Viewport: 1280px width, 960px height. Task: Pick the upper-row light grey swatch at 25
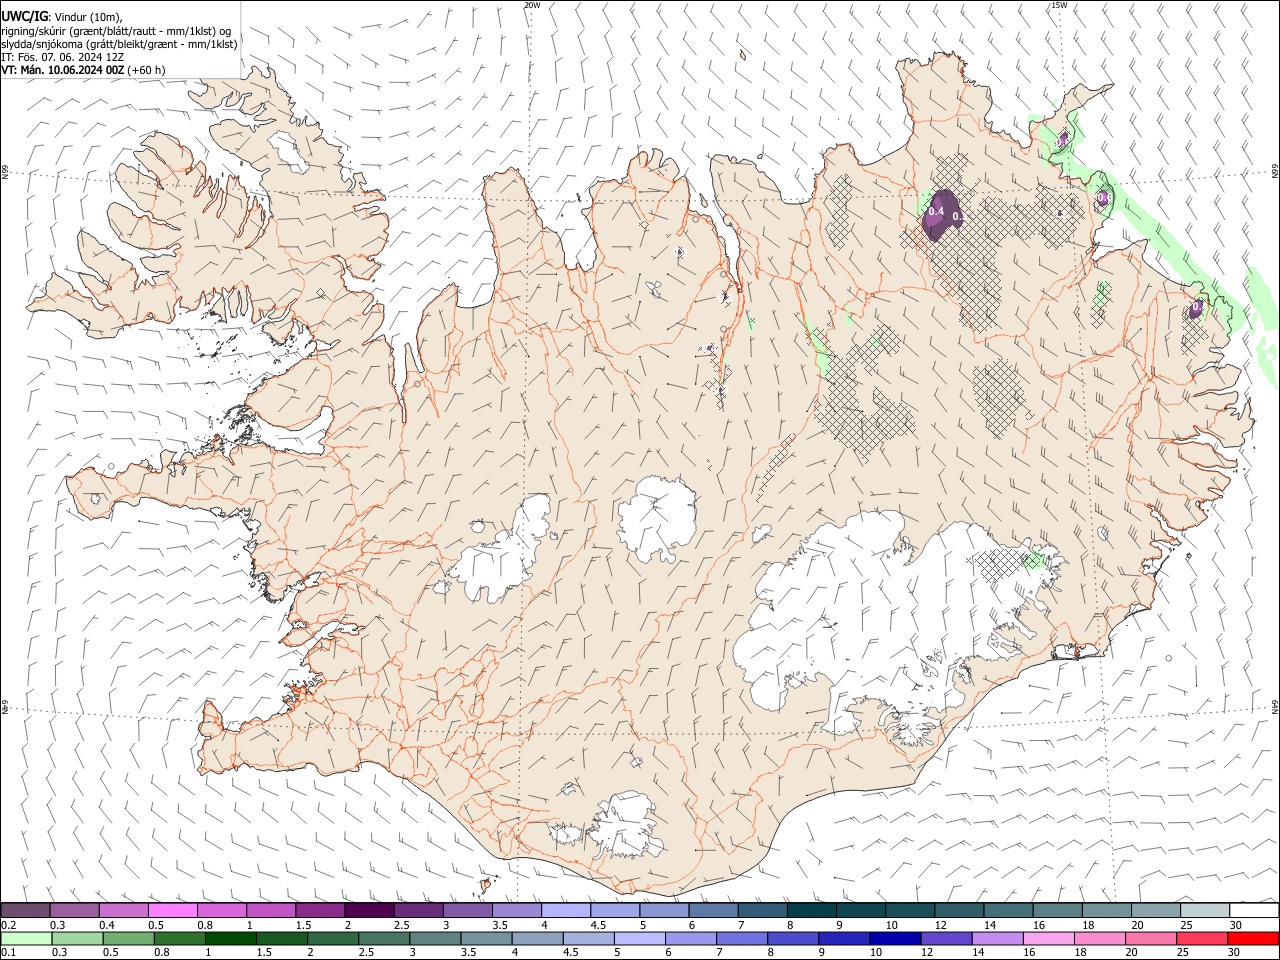point(1205,910)
